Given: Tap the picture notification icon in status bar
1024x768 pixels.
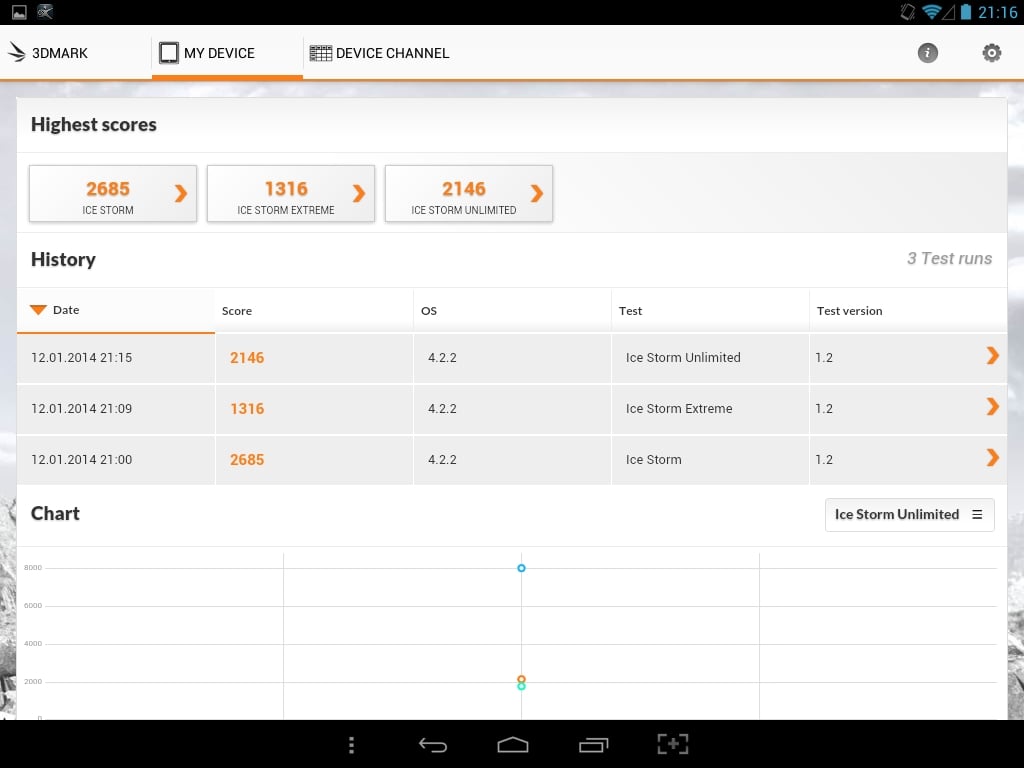Looking at the screenshot, I should point(19,12).
